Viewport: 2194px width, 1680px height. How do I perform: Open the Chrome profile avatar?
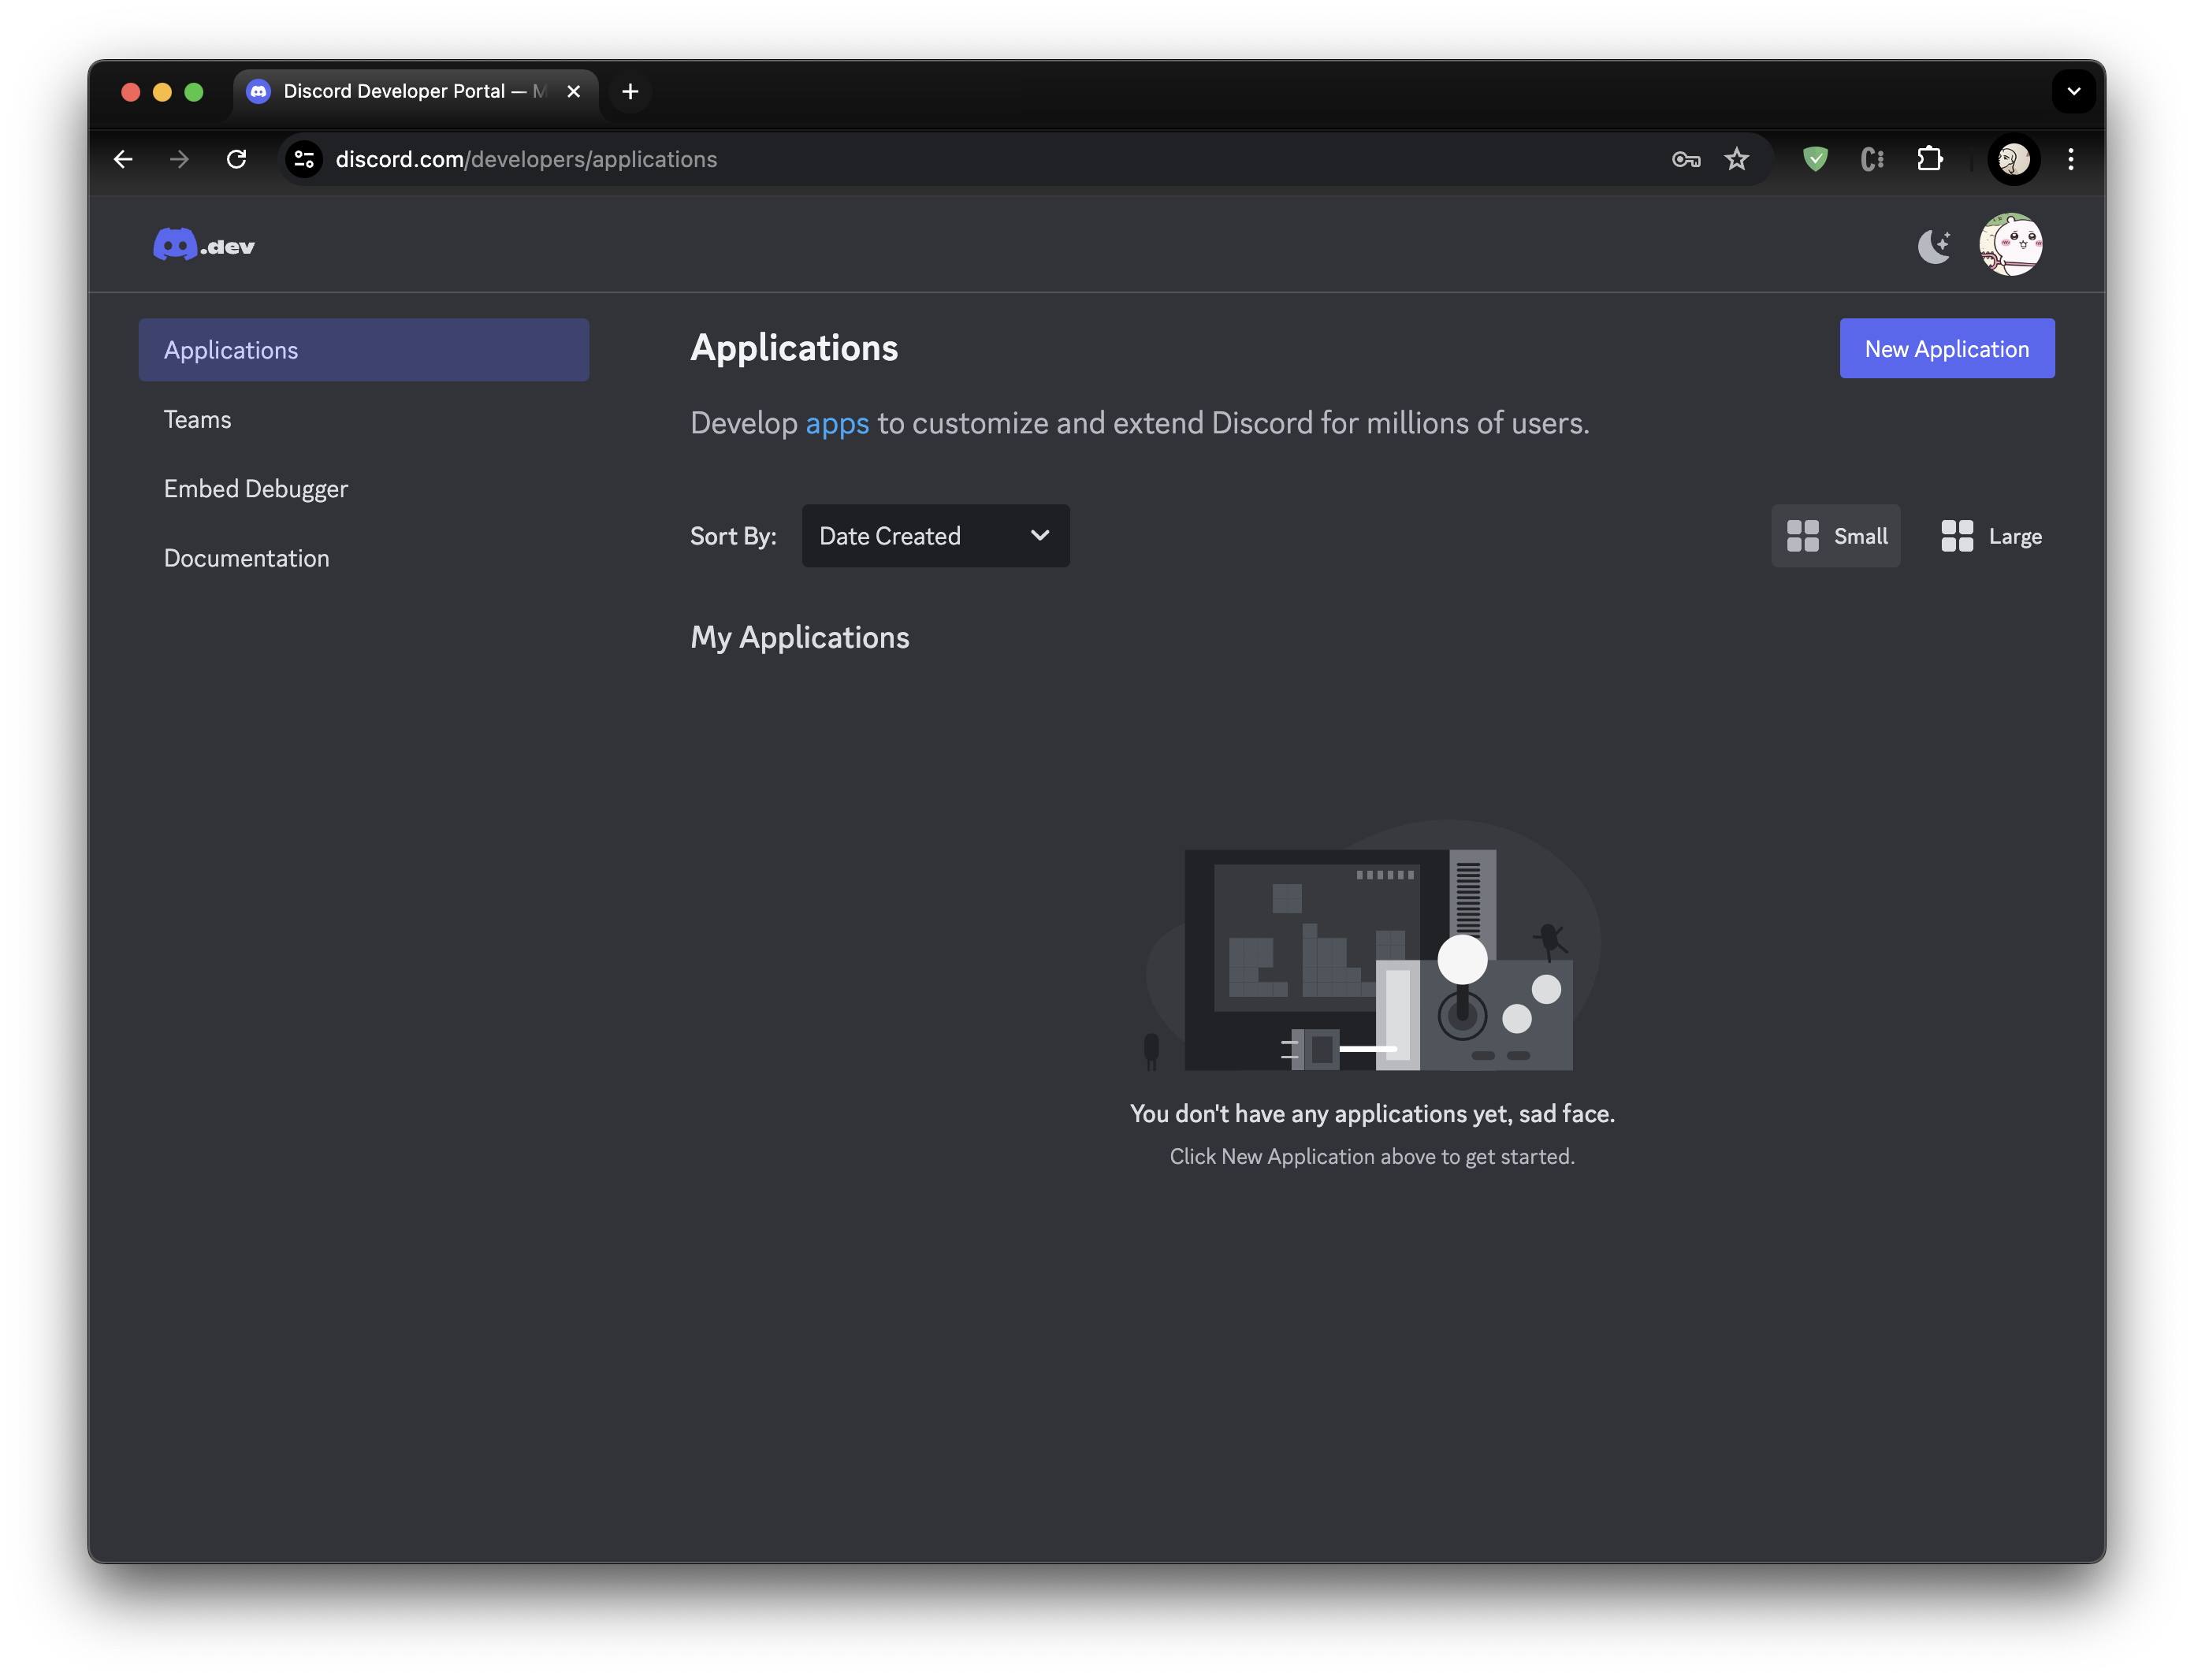point(2013,159)
